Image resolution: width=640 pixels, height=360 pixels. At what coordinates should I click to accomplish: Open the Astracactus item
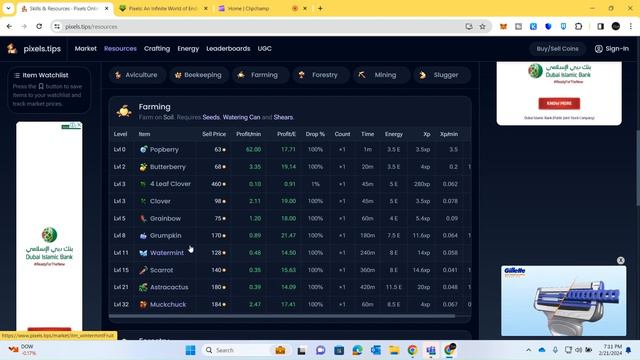pyautogui.click(x=169, y=287)
